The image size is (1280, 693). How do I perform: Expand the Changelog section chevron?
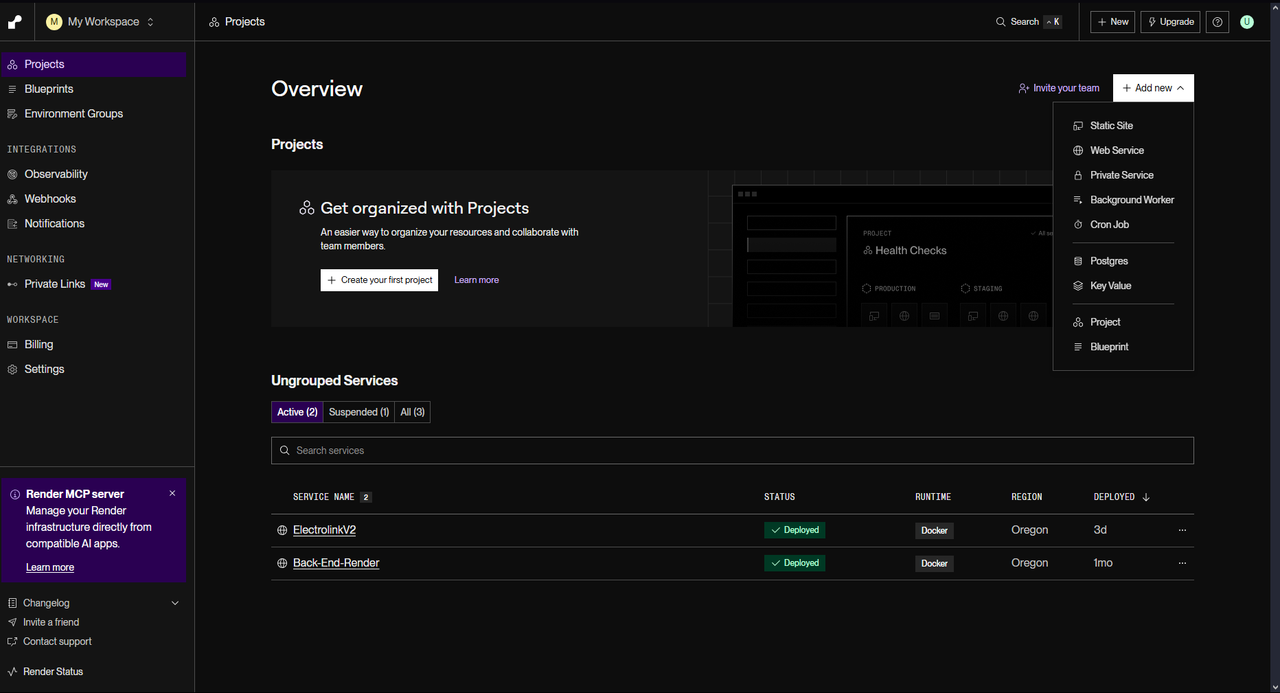175,603
